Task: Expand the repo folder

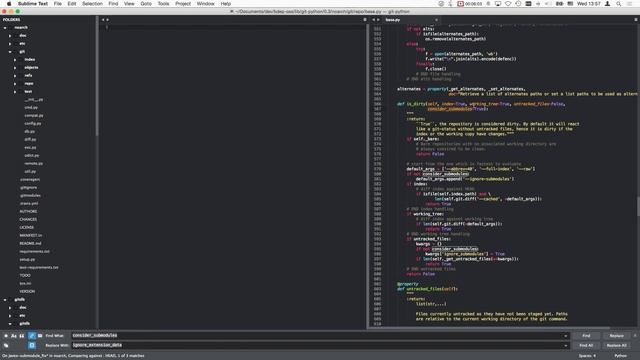Action: click(x=15, y=84)
